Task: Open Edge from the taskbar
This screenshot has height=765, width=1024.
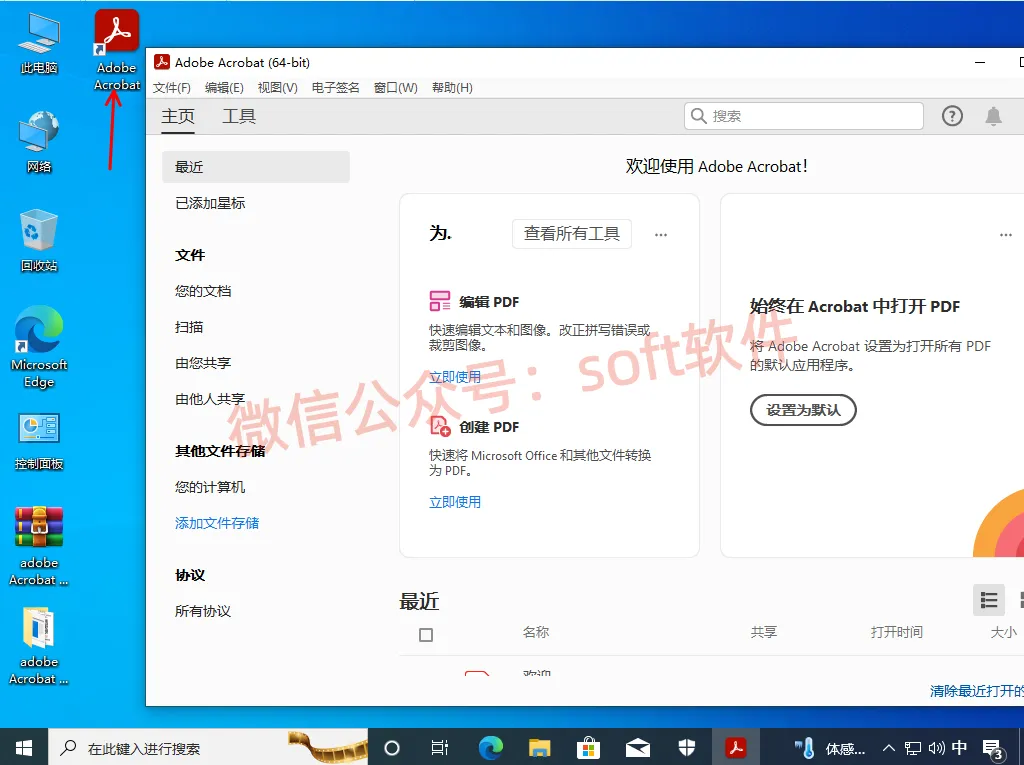Action: click(490, 747)
